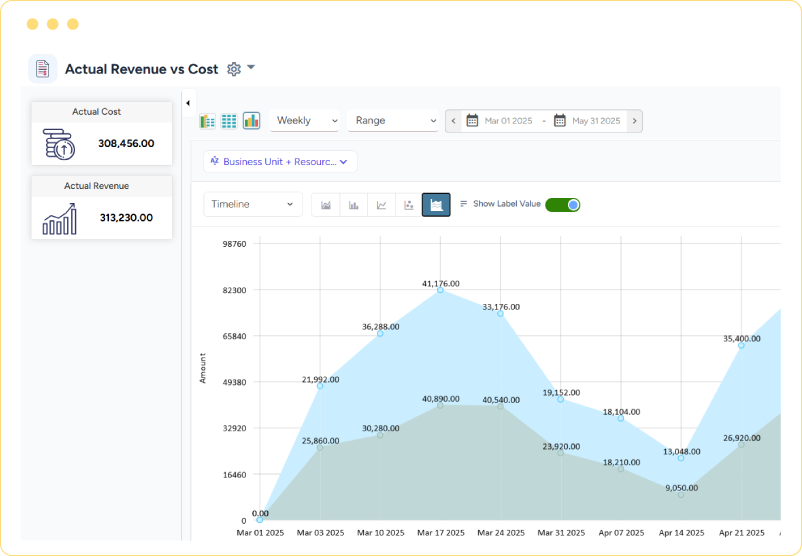Click the Mar 17 2025 x-axis label
The width and height of the screenshot is (802, 556).
441,533
